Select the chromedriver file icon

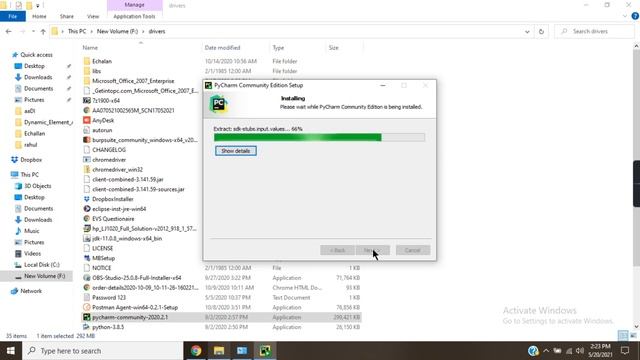point(87,160)
